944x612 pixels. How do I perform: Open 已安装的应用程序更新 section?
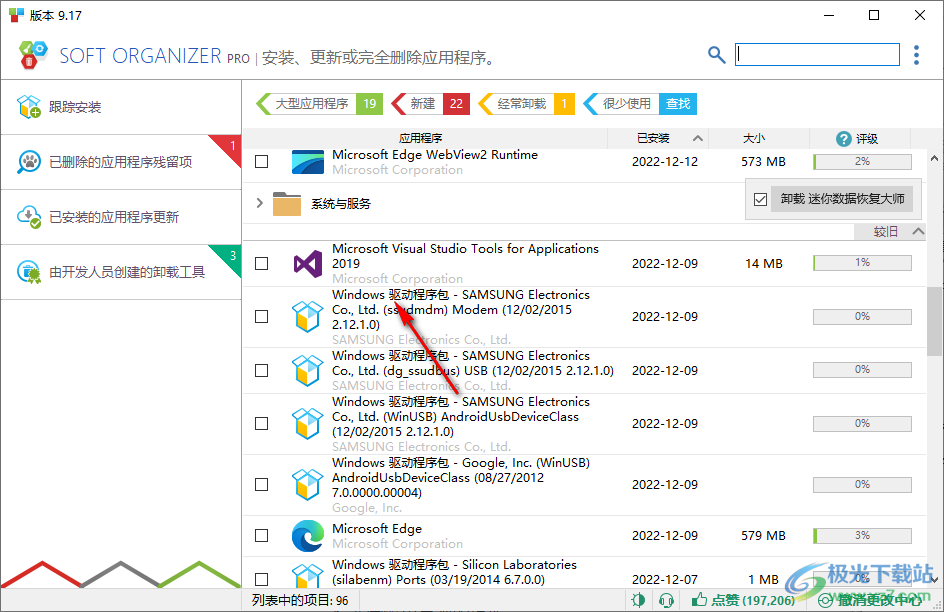(x=121, y=217)
